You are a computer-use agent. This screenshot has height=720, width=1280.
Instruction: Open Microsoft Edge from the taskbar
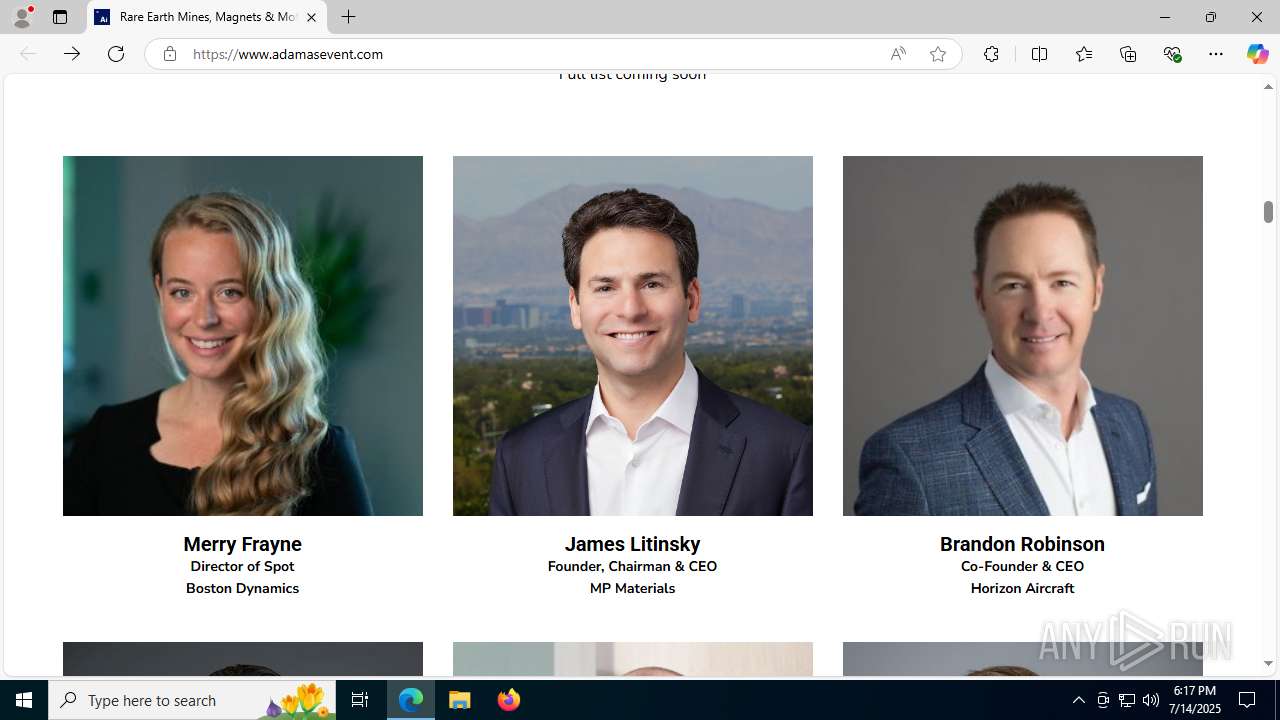coord(411,700)
